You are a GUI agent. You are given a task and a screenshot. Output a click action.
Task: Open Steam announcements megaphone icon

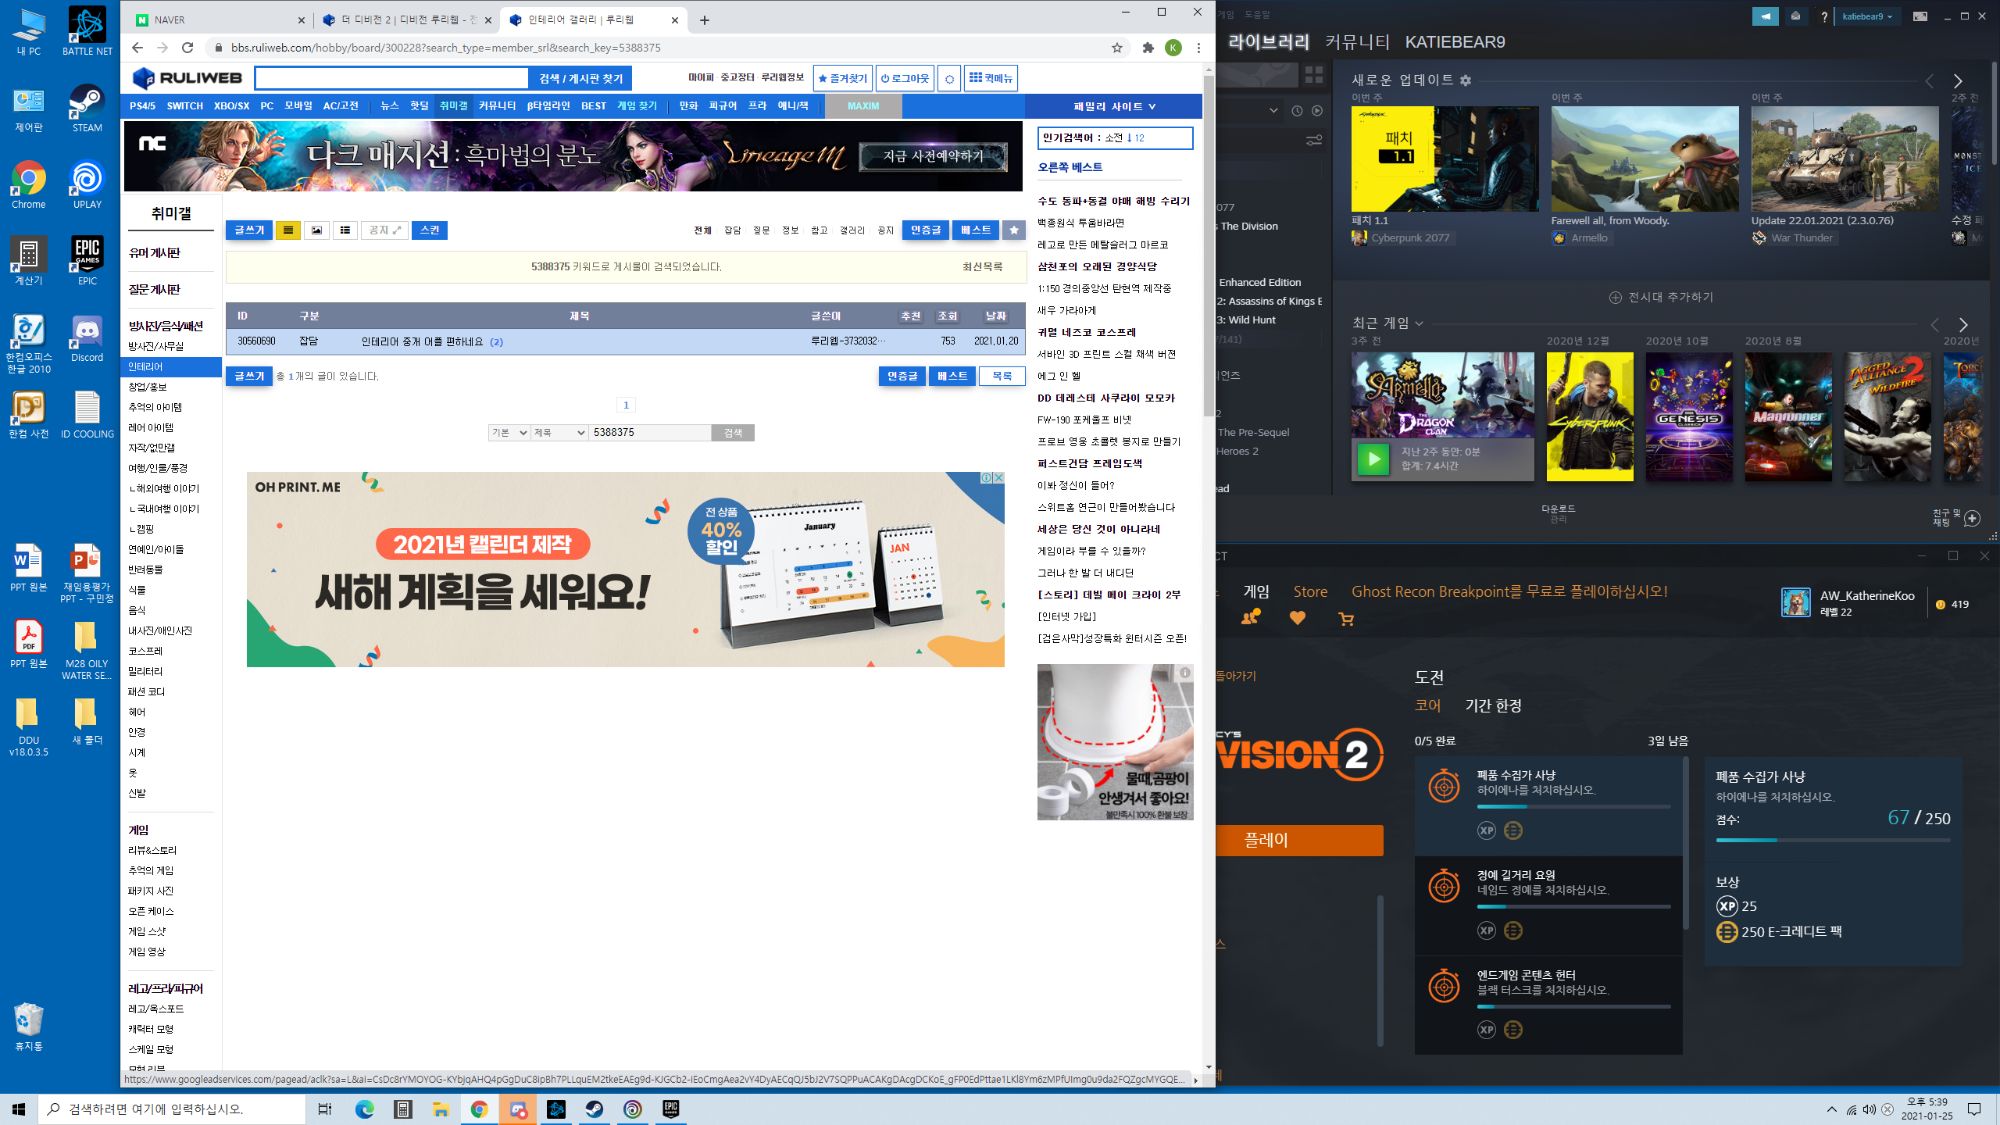(x=1765, y=16)
